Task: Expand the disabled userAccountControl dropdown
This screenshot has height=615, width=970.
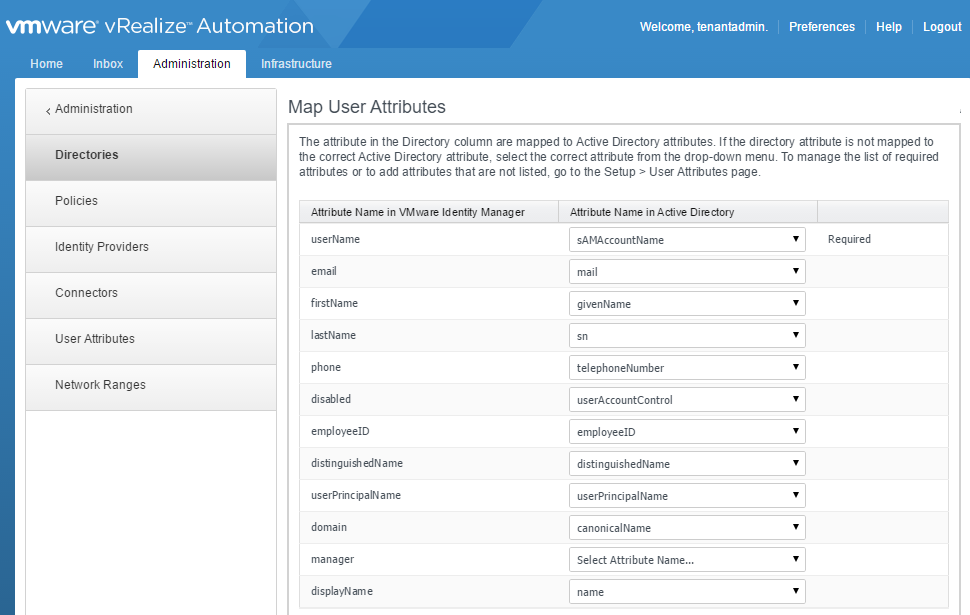Action: [687, 400]
